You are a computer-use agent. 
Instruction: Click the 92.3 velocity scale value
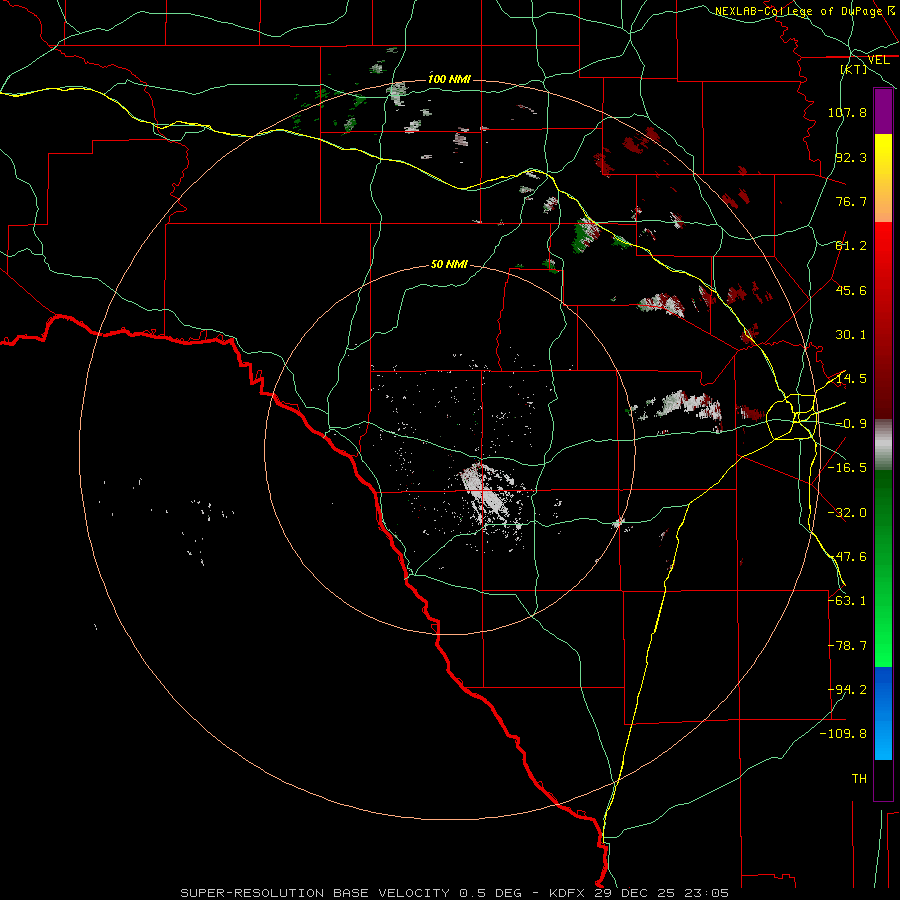coord(851,157)
